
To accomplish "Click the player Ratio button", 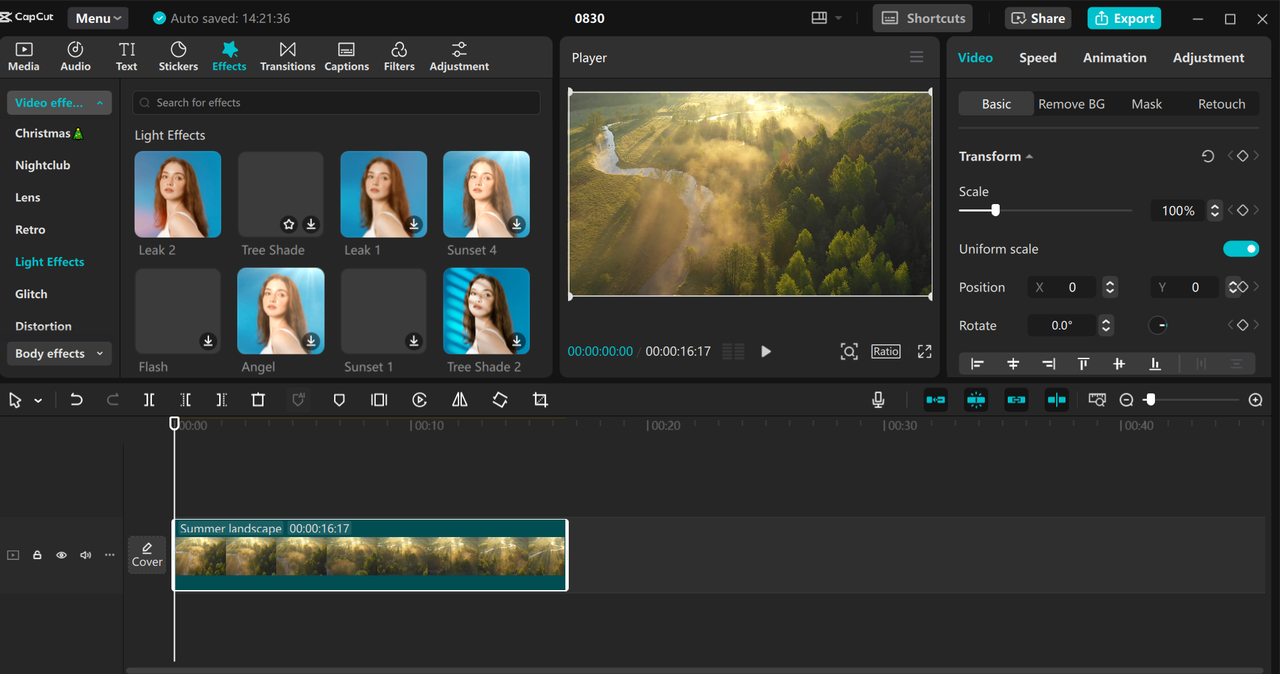I will 886,351.
